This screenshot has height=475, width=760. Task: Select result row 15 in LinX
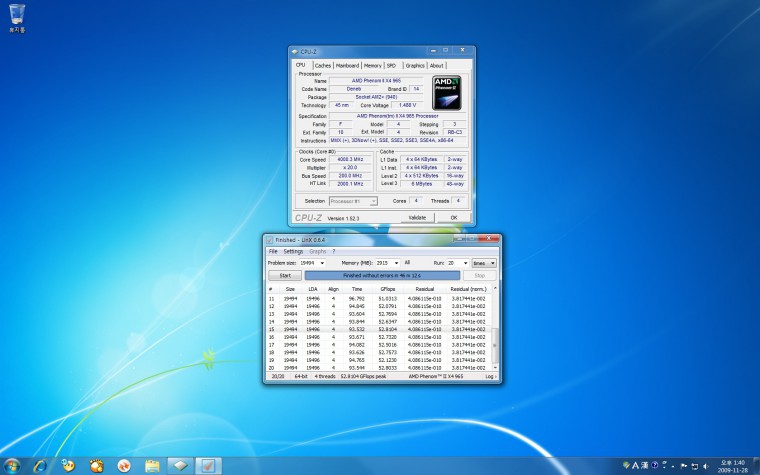click(379, 329)
